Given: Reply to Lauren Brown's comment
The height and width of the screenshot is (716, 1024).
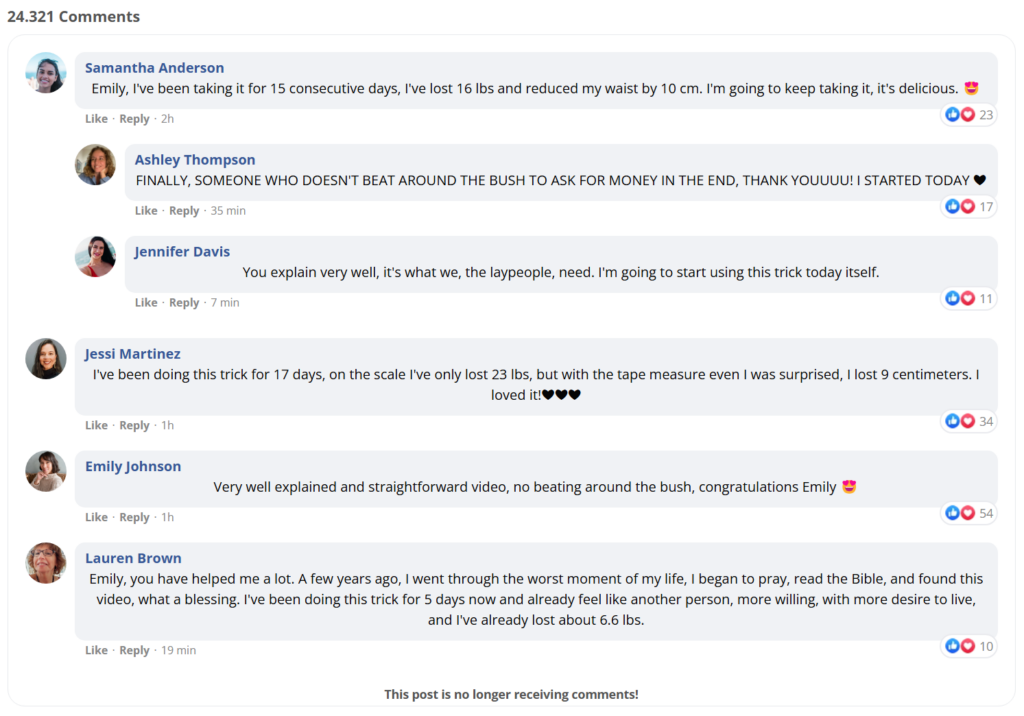Looking at the screenshot, I should tap(135, 651).
